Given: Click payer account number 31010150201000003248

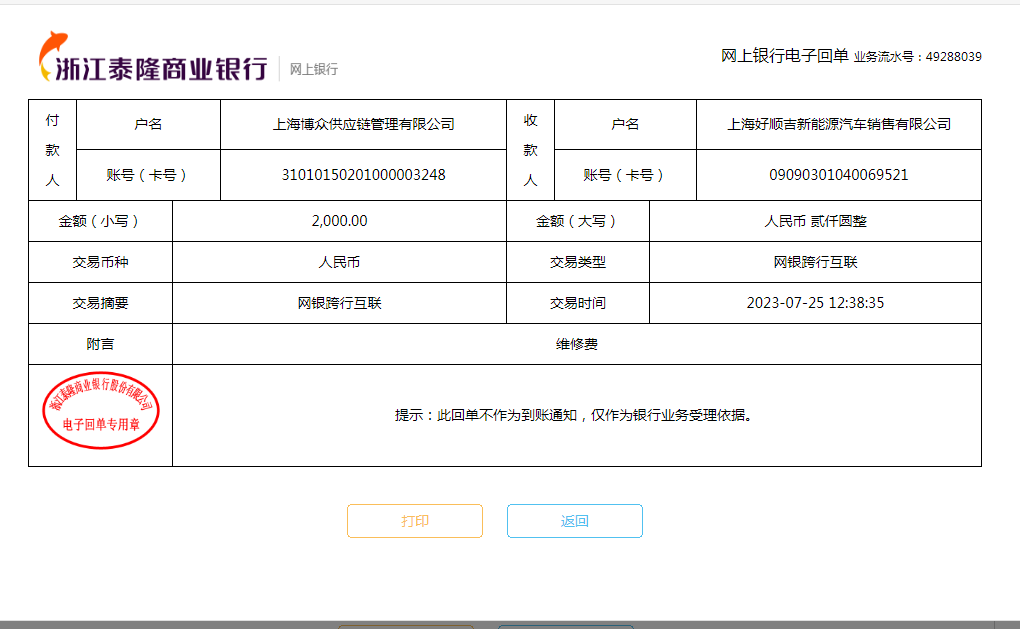Looking at the screenshot, I should tap(363, 175).
